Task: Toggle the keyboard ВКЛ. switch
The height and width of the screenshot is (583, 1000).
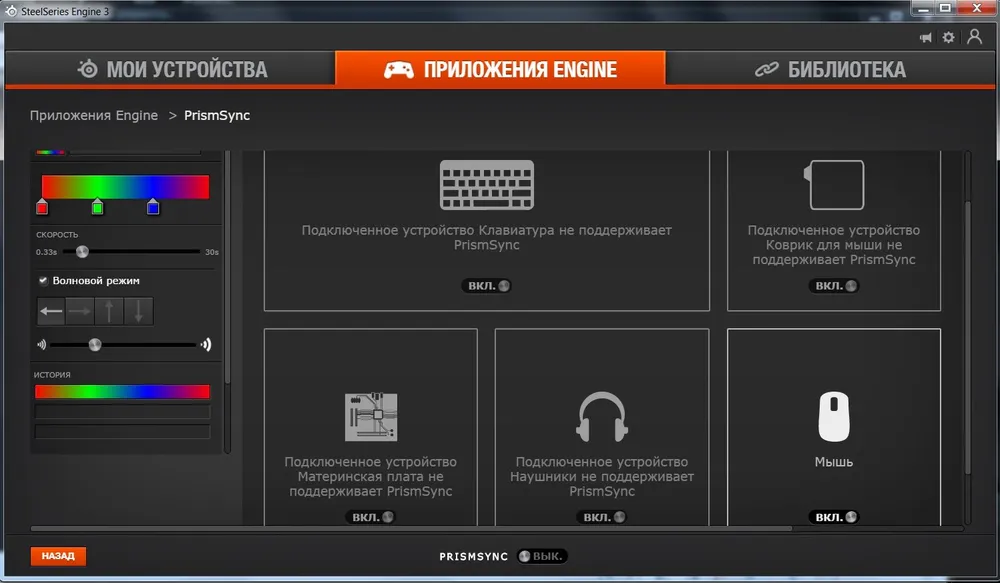Action: 486,286
